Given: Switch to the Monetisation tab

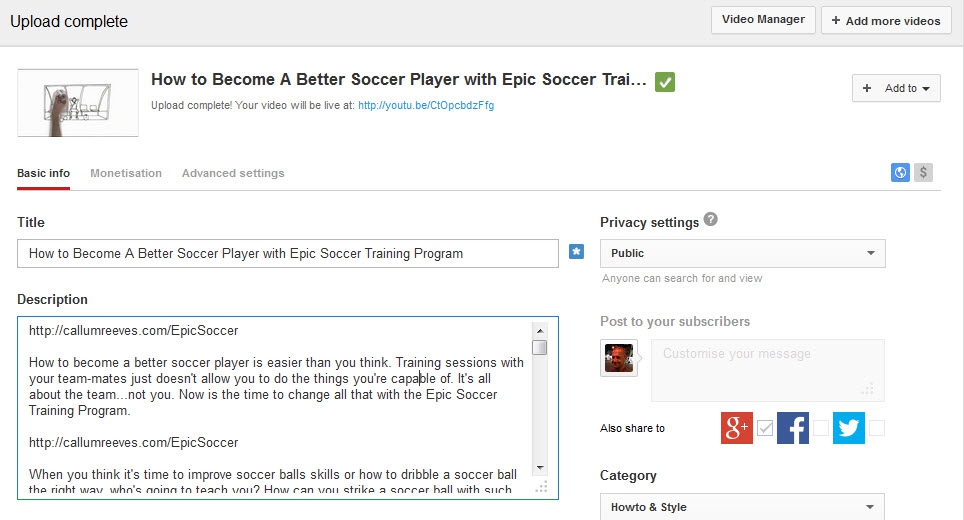Looking at the screenshot, I should (x=125, y=173).
